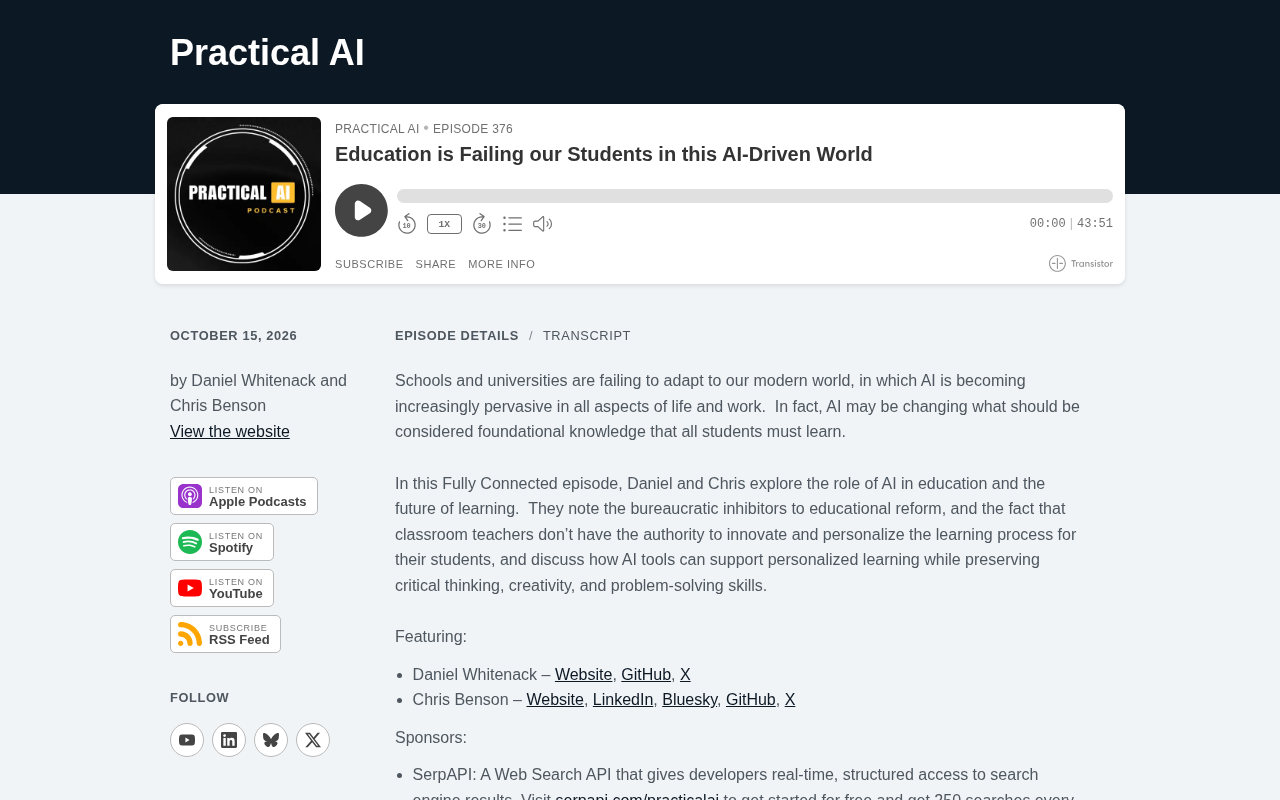Viewport: 1280px width, 800px height.
Task: Open Chris Benson's X link
Action: coord(790,700)
